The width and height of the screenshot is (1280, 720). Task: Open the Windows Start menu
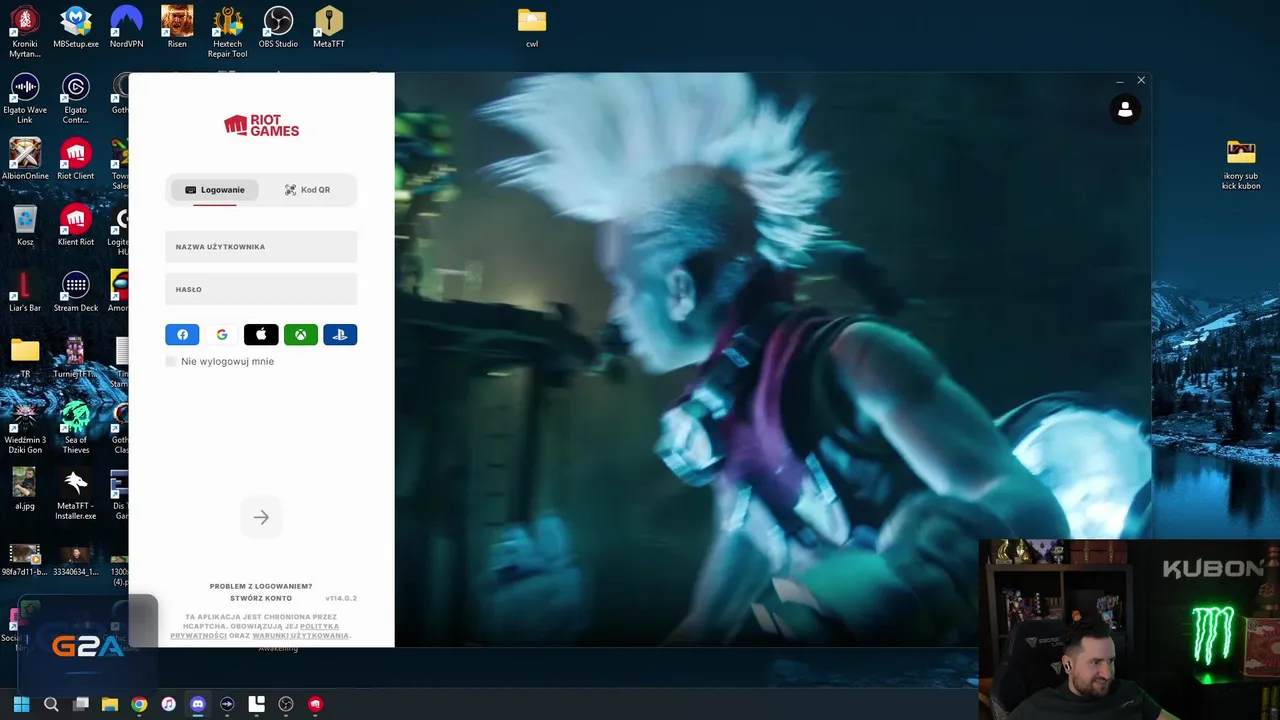tap(21, 704)
